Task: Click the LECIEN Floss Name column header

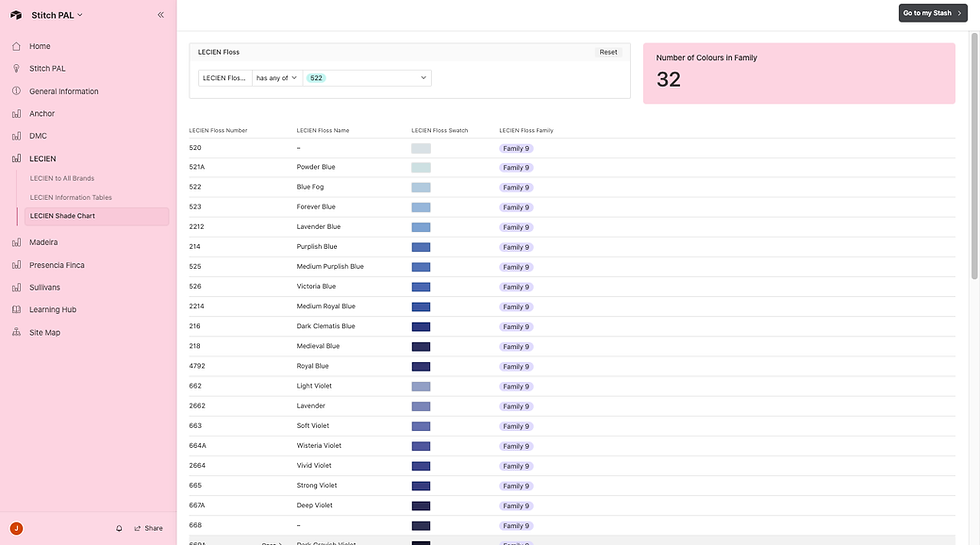Action: pos(322,131)
